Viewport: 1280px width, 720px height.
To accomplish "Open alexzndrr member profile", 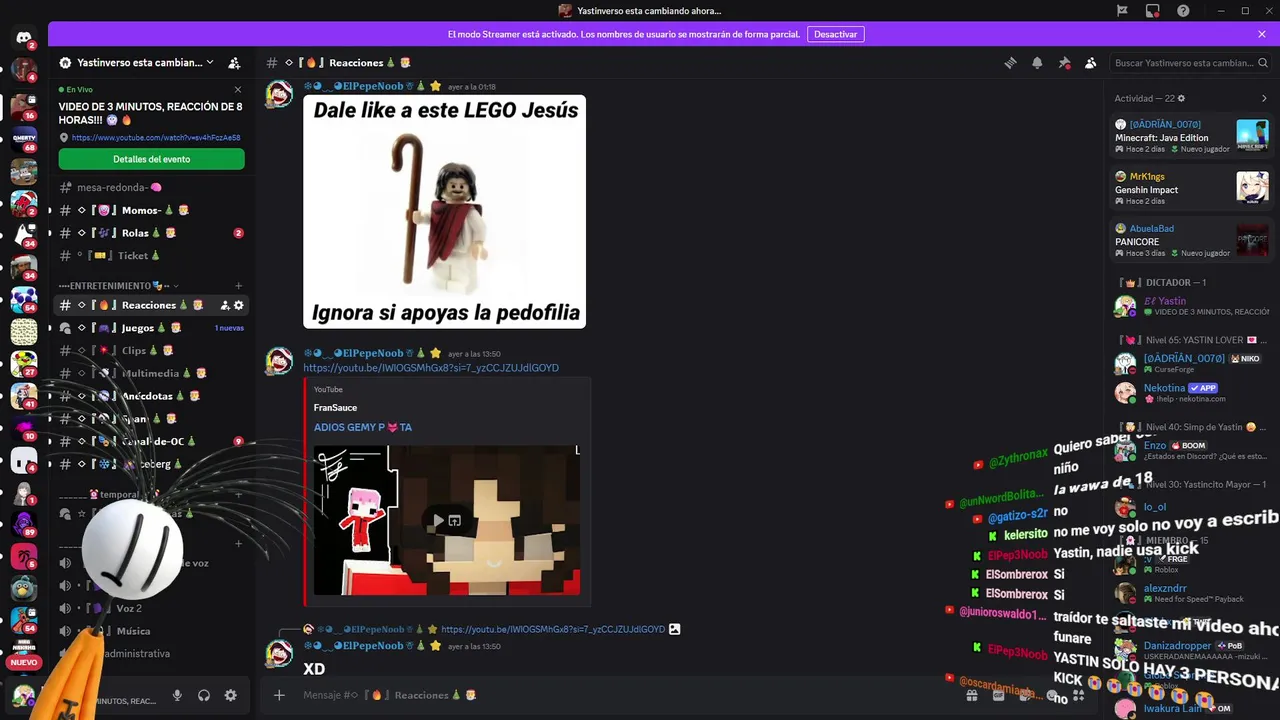I will click(1191, 593).
